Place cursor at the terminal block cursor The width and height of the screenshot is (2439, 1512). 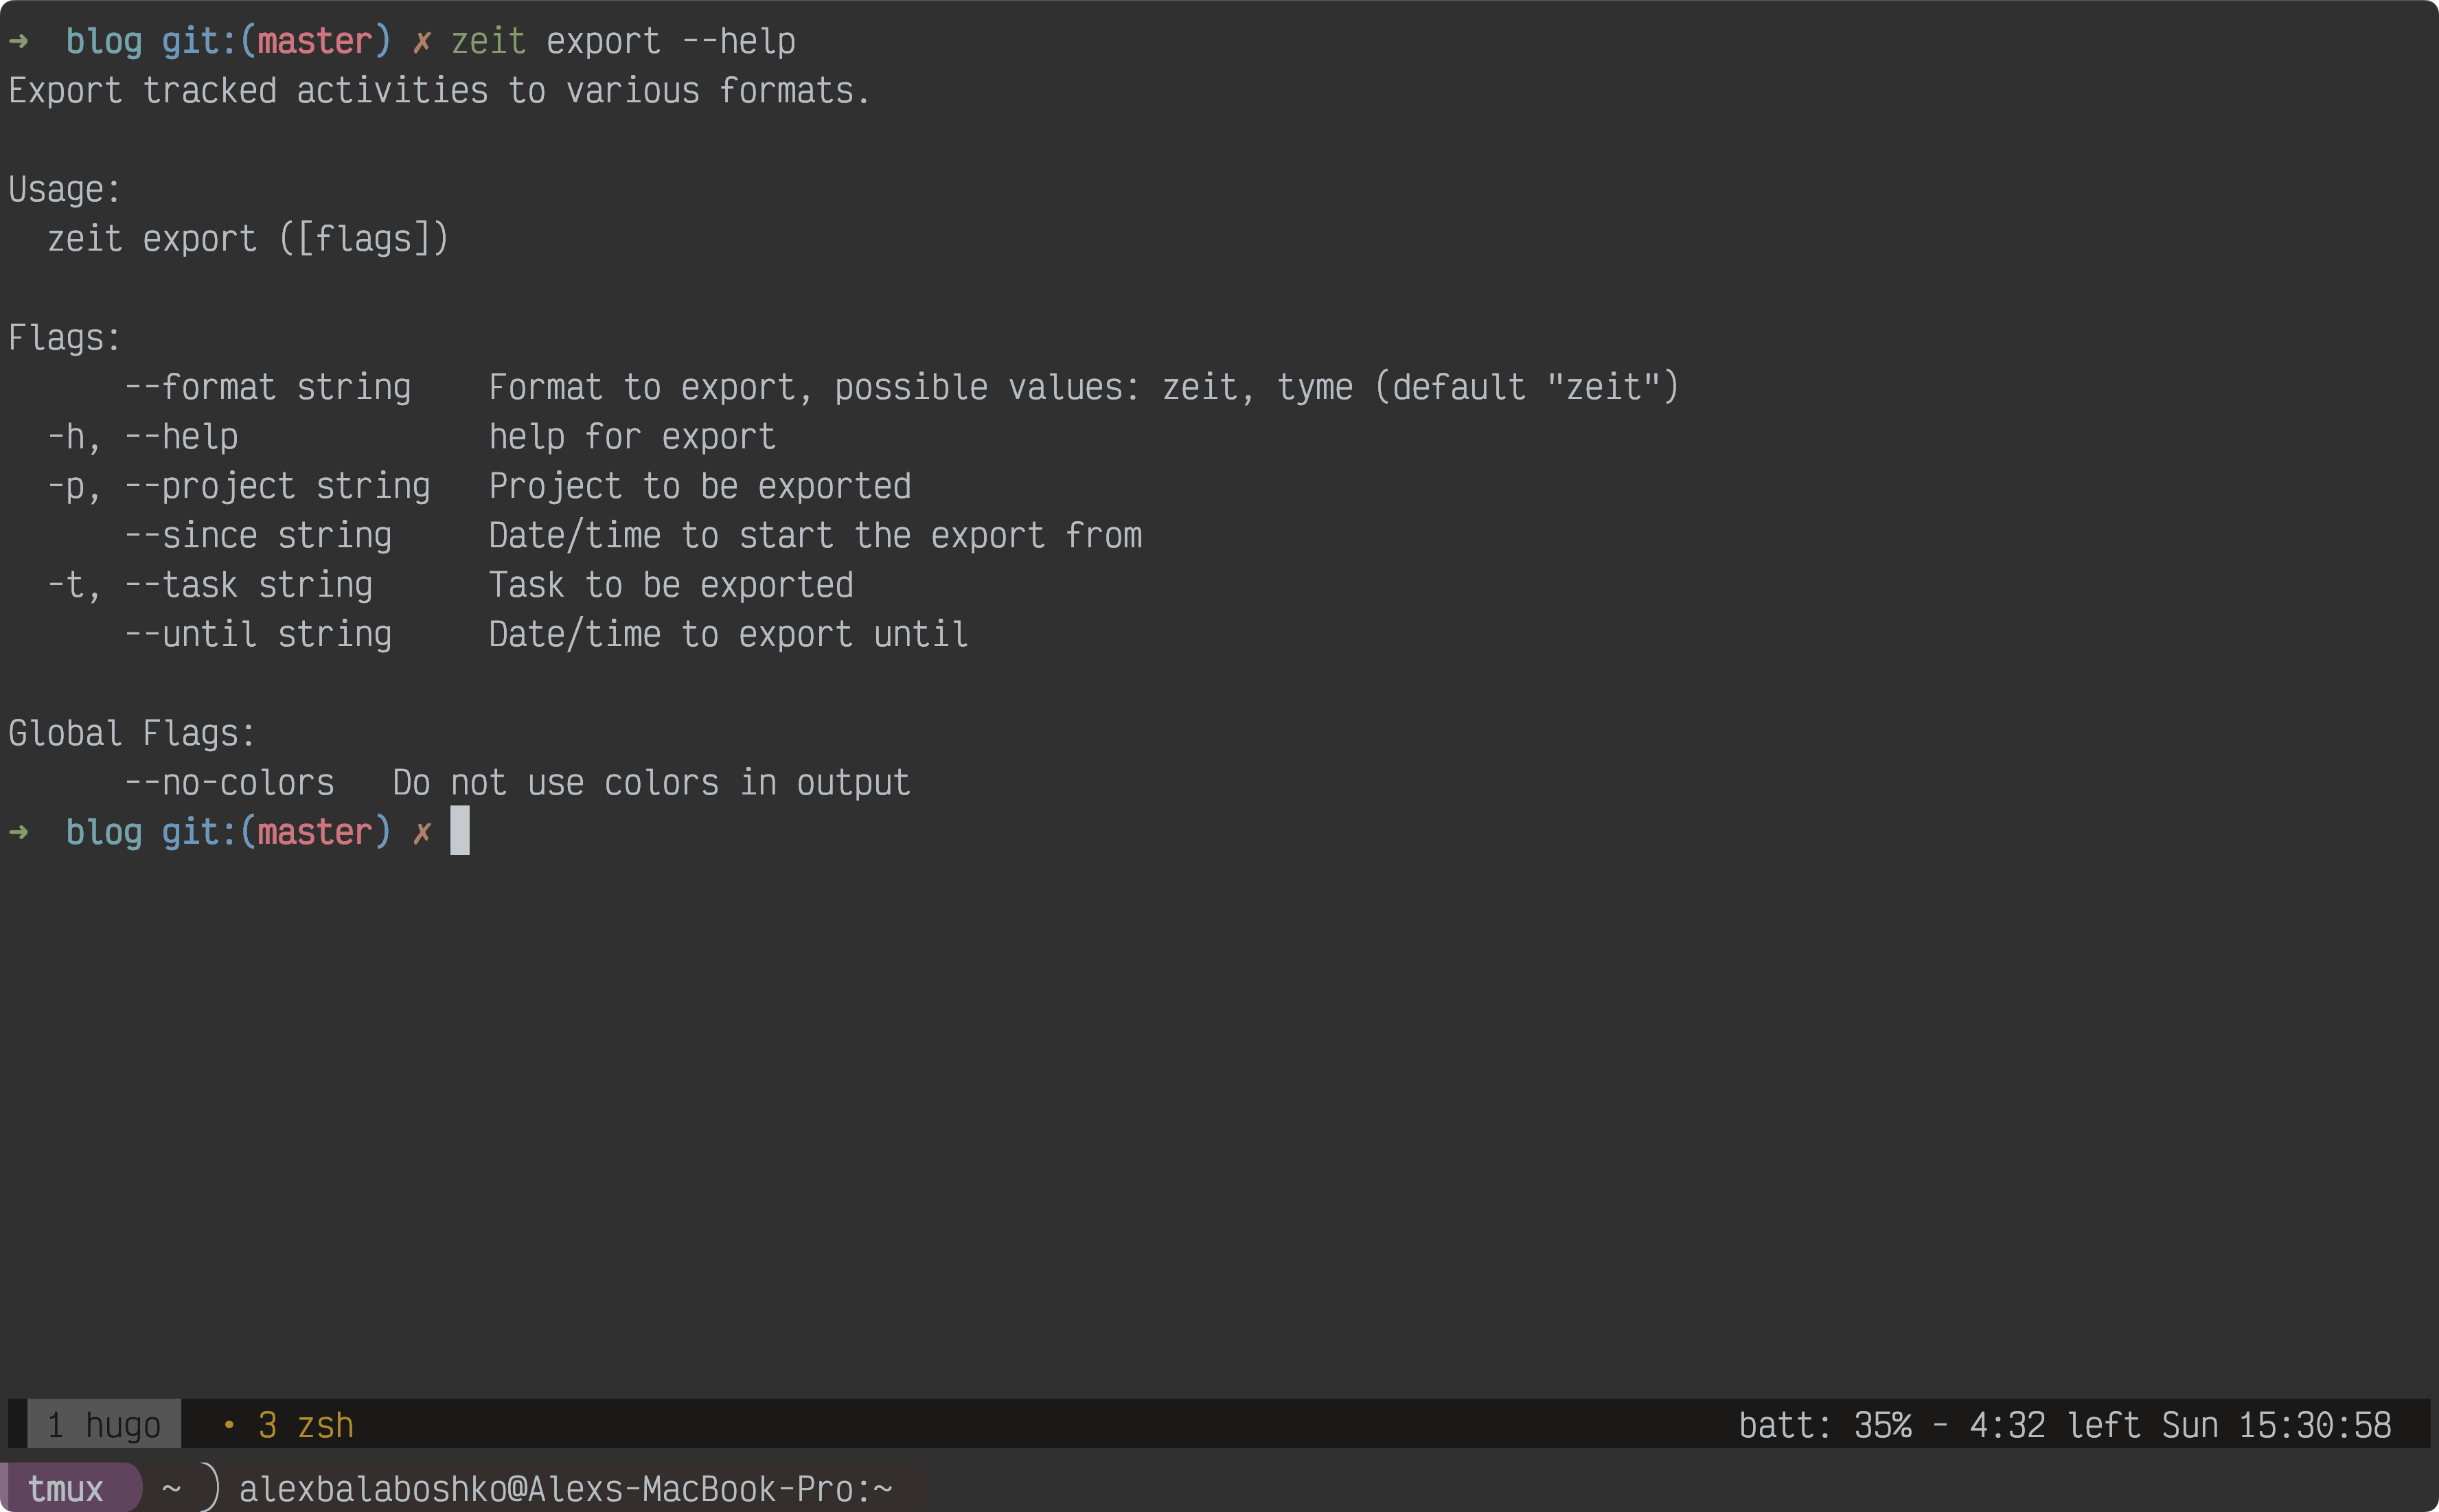tap(460, 832)
